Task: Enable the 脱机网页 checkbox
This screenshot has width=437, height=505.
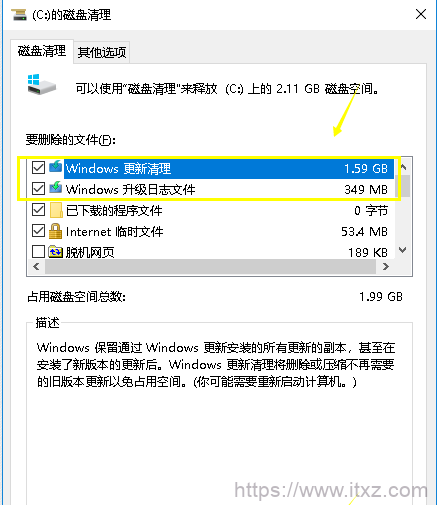Action: (x=38, y=252)
